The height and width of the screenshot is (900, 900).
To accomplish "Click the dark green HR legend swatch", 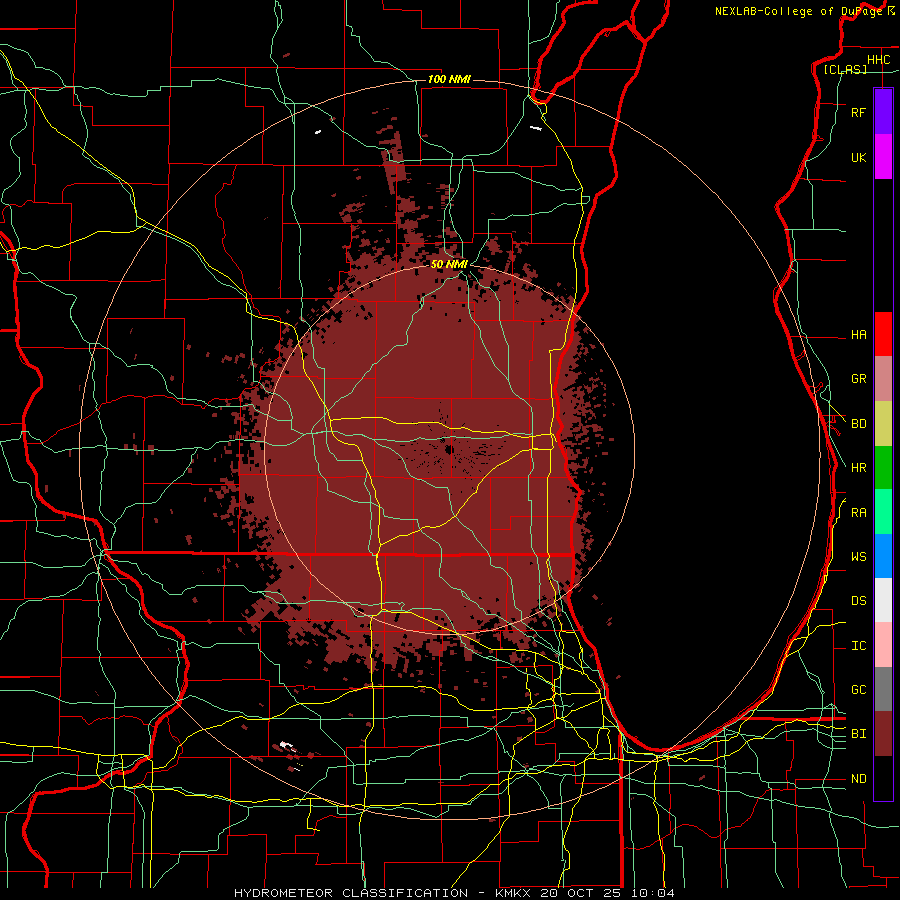I will 883,468.
